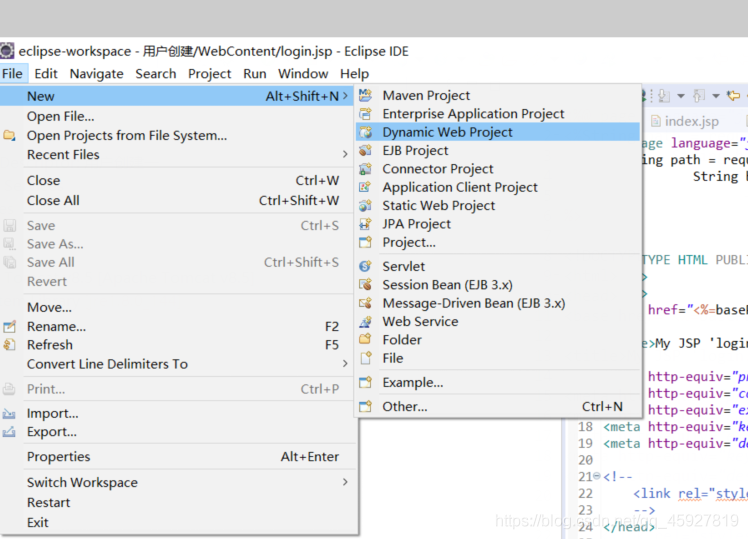Open the Navigate menu

(97, 74)
